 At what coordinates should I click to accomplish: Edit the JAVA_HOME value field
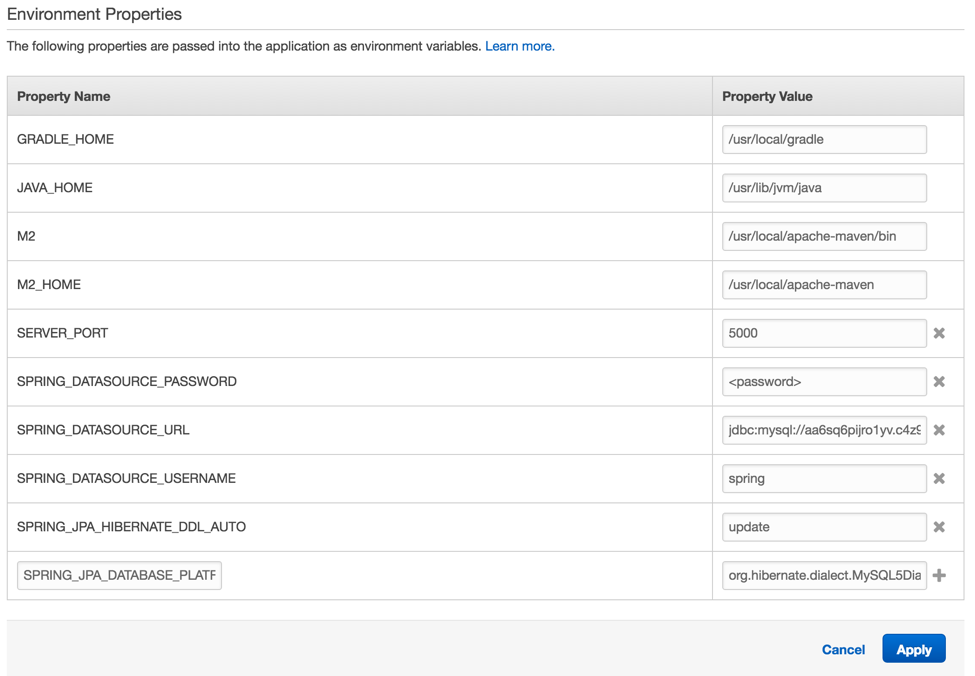point(824,188)
